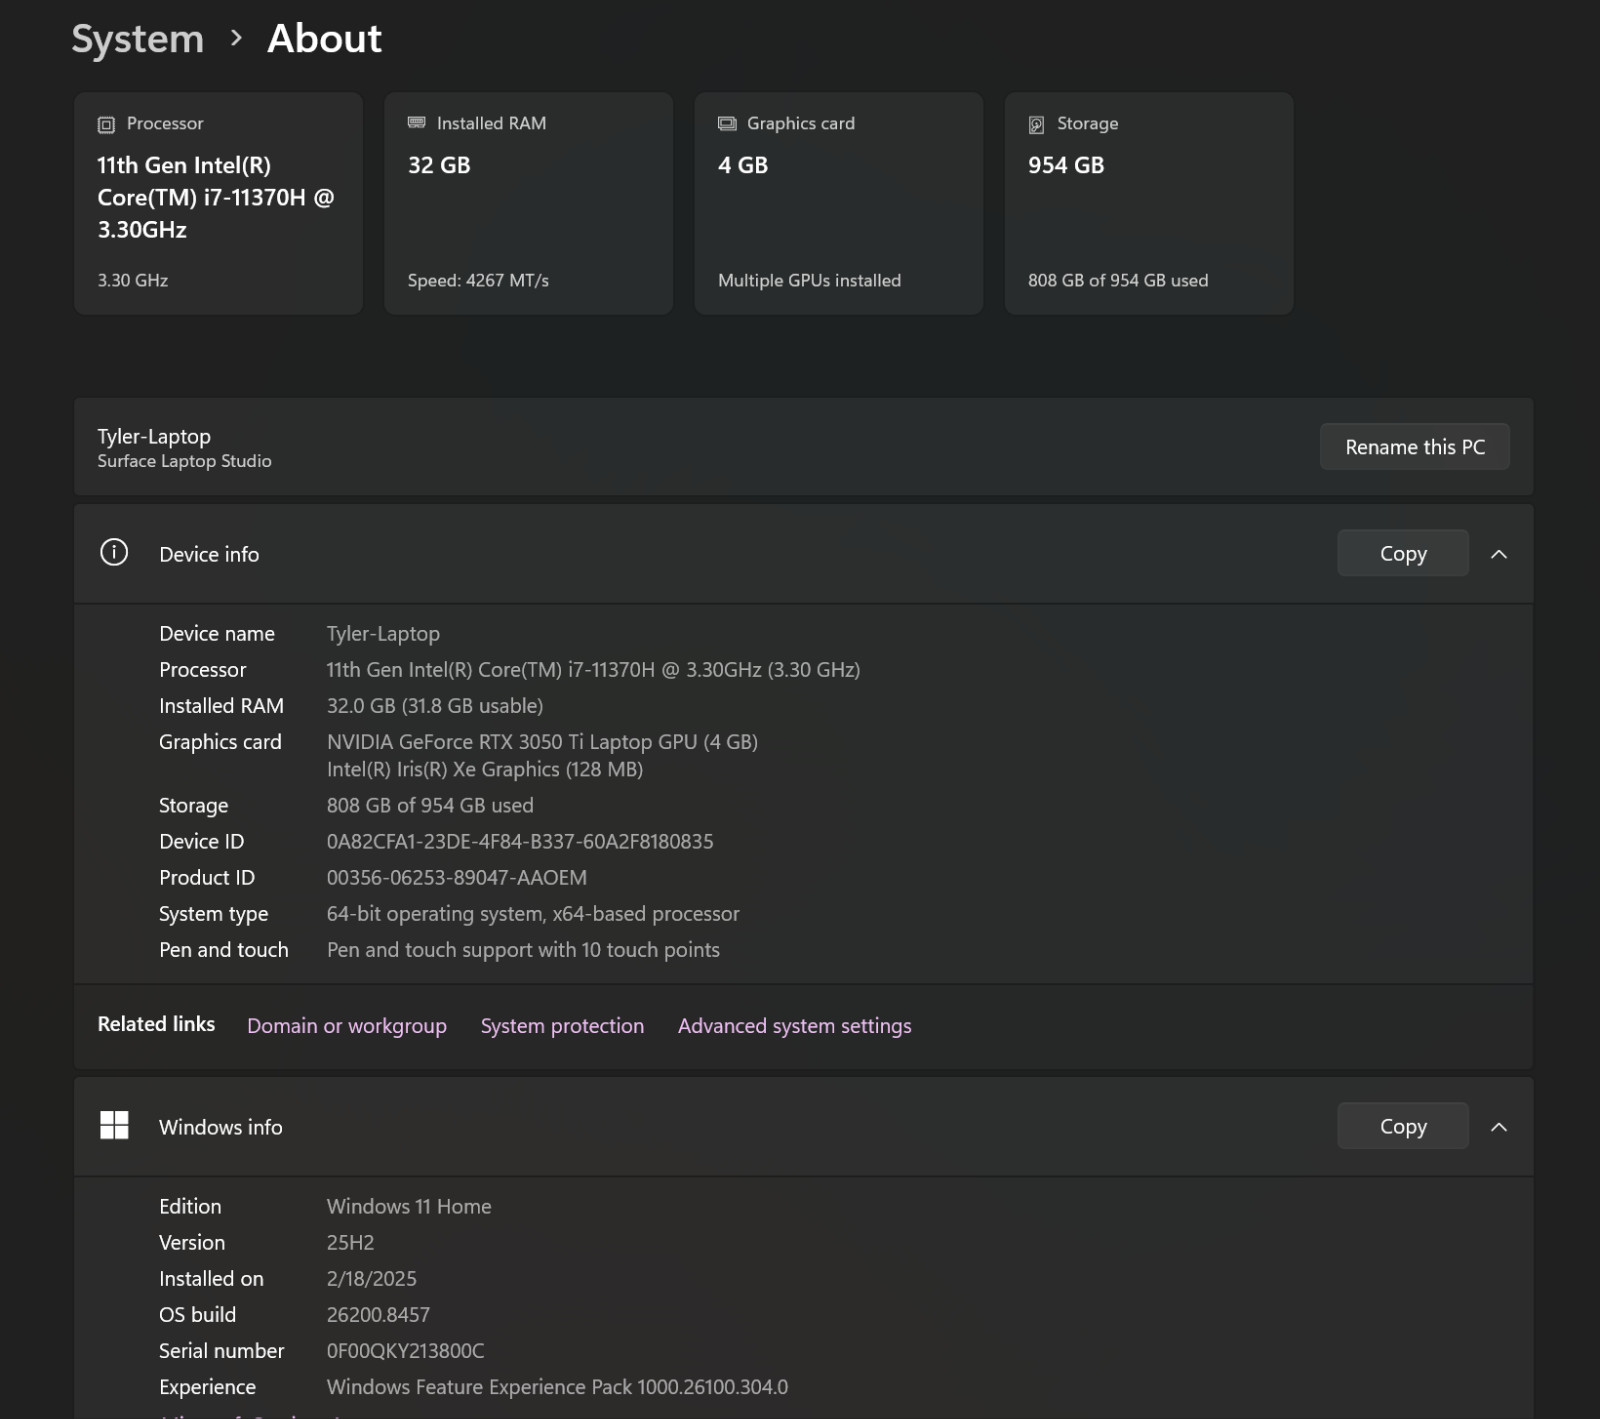Viewport: 1600px width, 1419px height.
Task: Click the Graphics card icon
Action: pyautogui.click(x=727, y=123)
